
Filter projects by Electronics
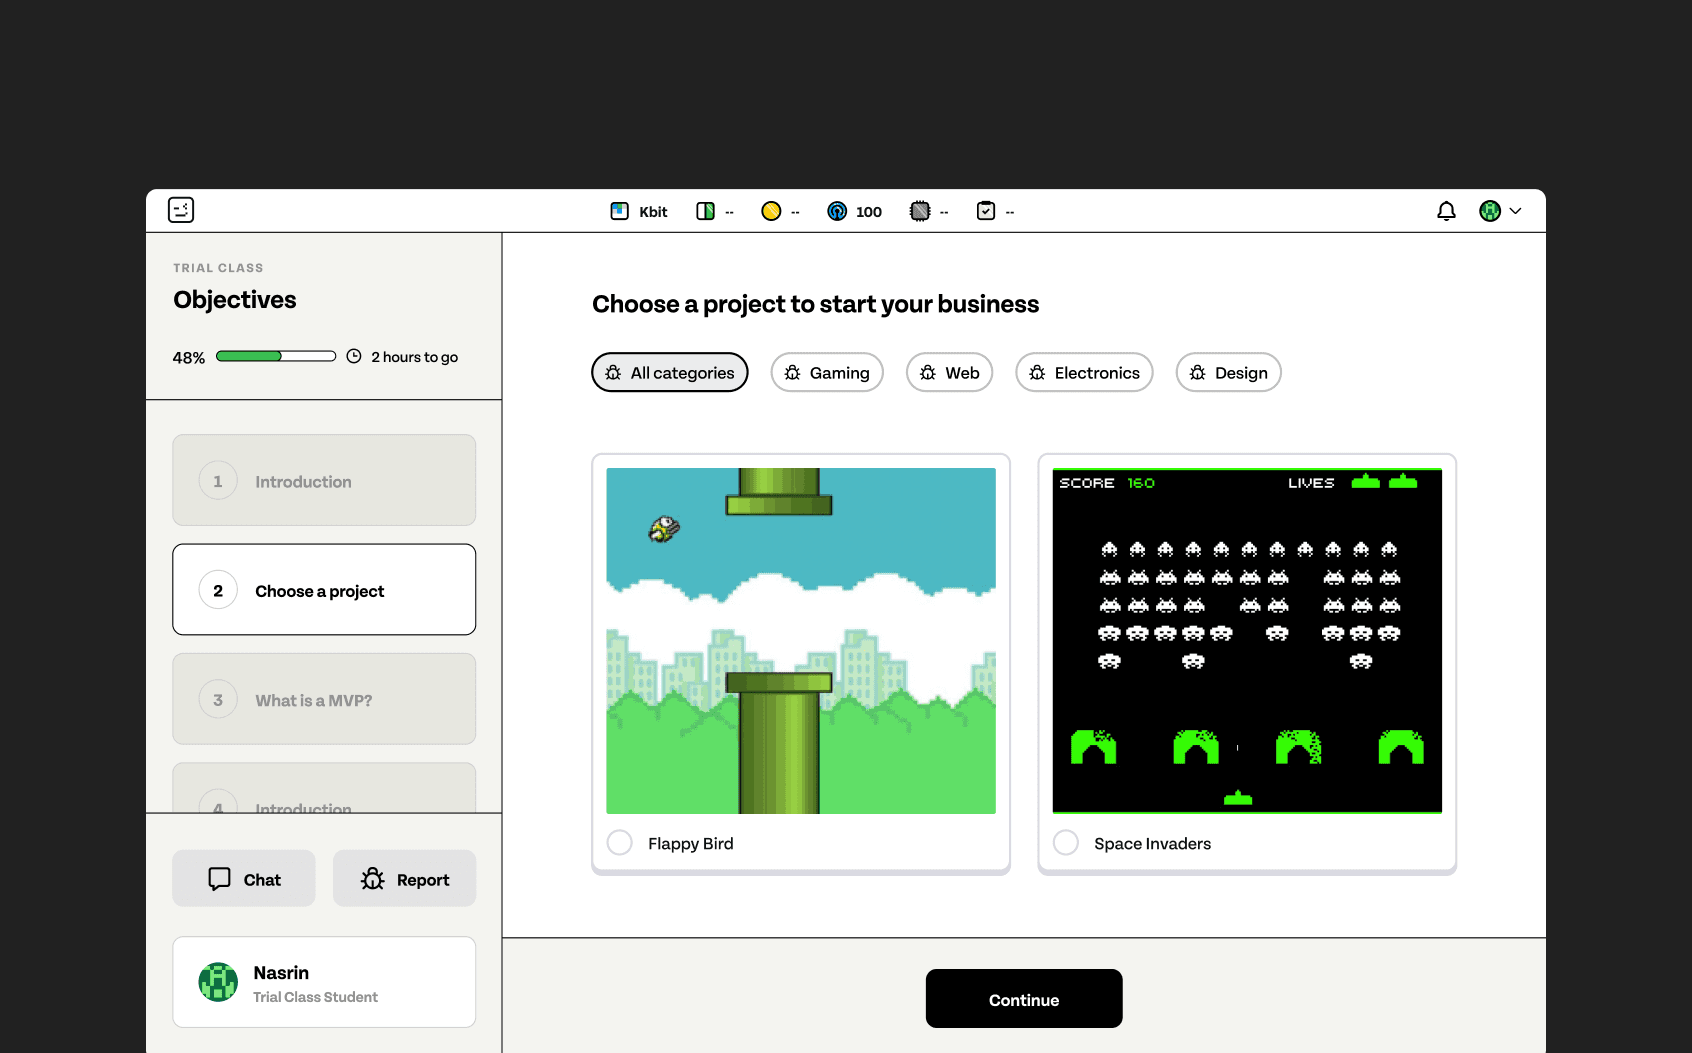1085,372
